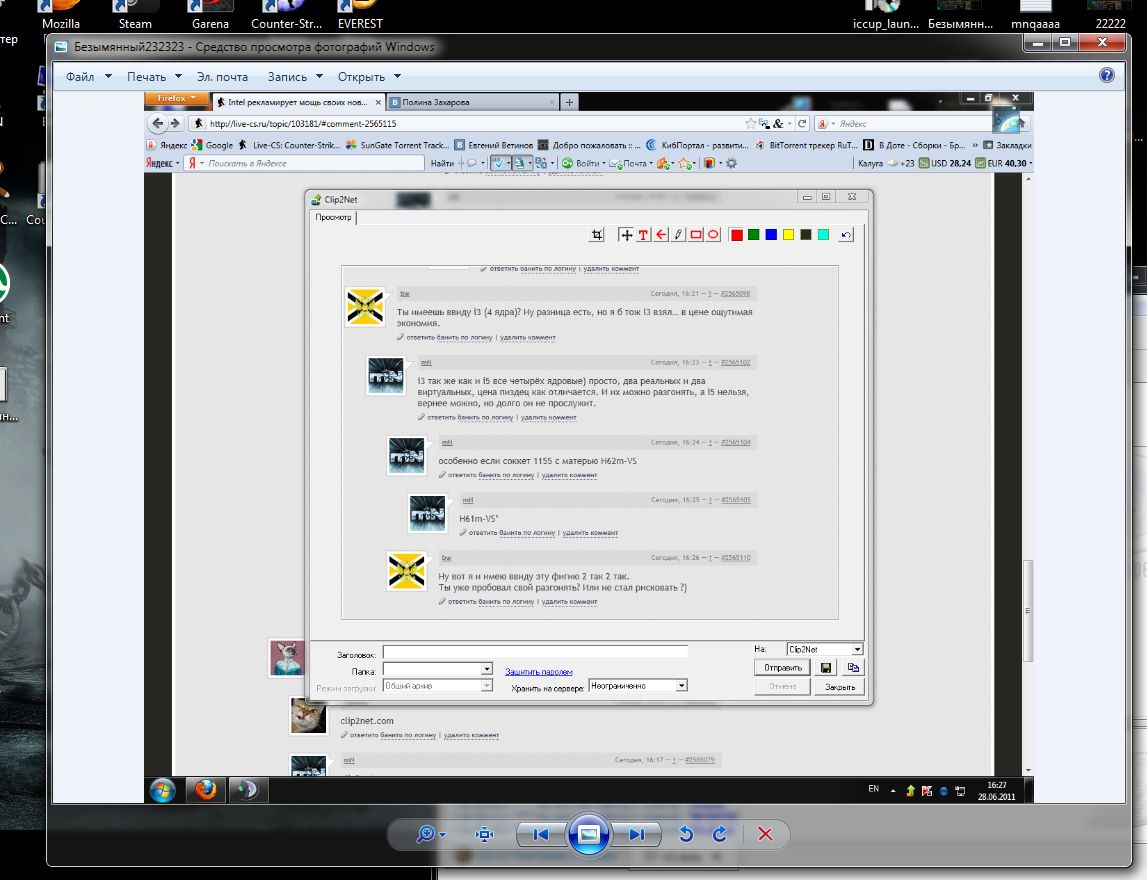1147x880 pixels.
Task: Open the Печать menu in Photo Viewer
Action: click(x=154, y=77)
